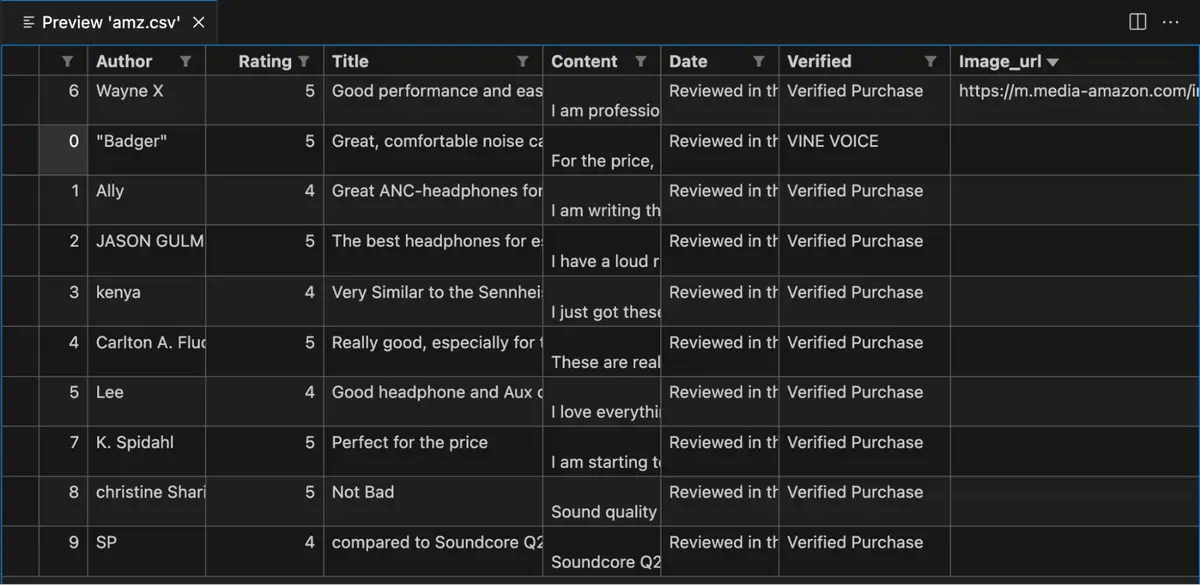The width and height of the screenshot is (1200, 585).
Task: Click the filter icon on Verified column
Action: [x=930, y=62]
